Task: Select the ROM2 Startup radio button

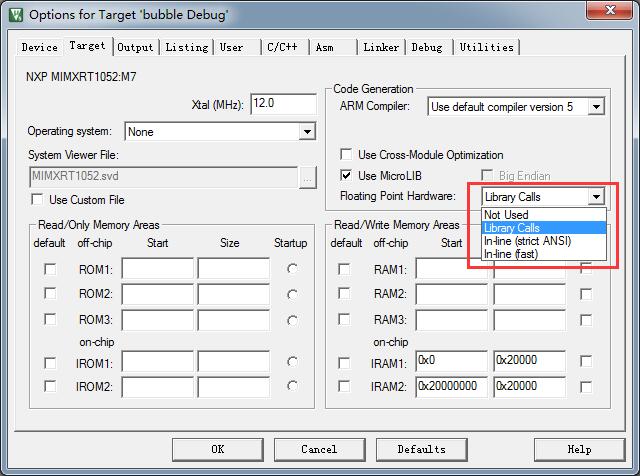Action: [292, 294]
